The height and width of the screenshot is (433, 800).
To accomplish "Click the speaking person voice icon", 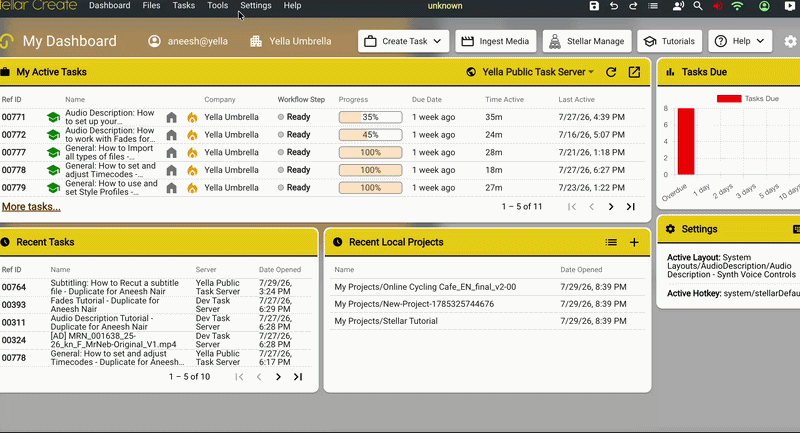I will tap(678, 6).
